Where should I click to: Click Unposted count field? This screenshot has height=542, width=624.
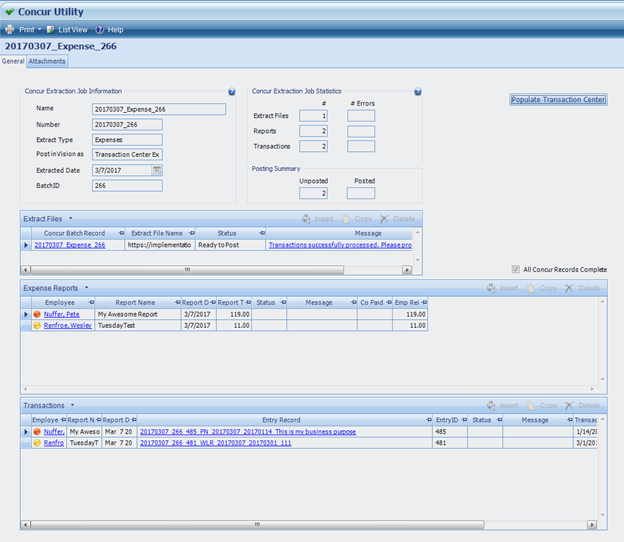(314, 193)
